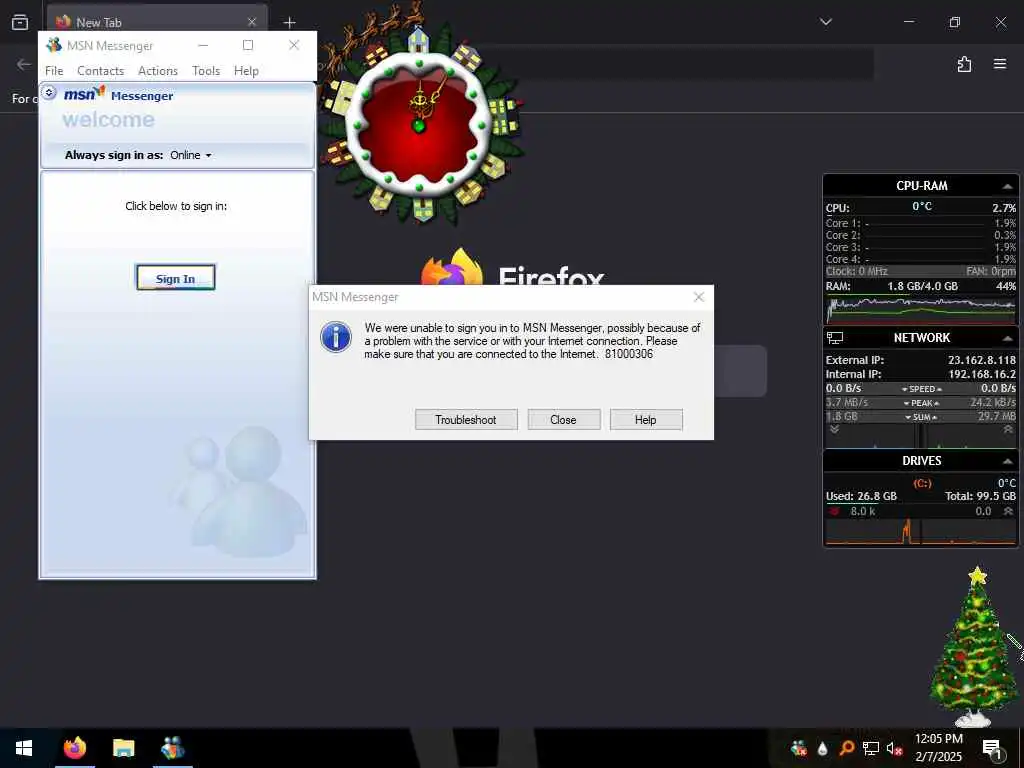
Task: Click the Sign In button in MSN Messenger
Action: click(x=175, y=278)
